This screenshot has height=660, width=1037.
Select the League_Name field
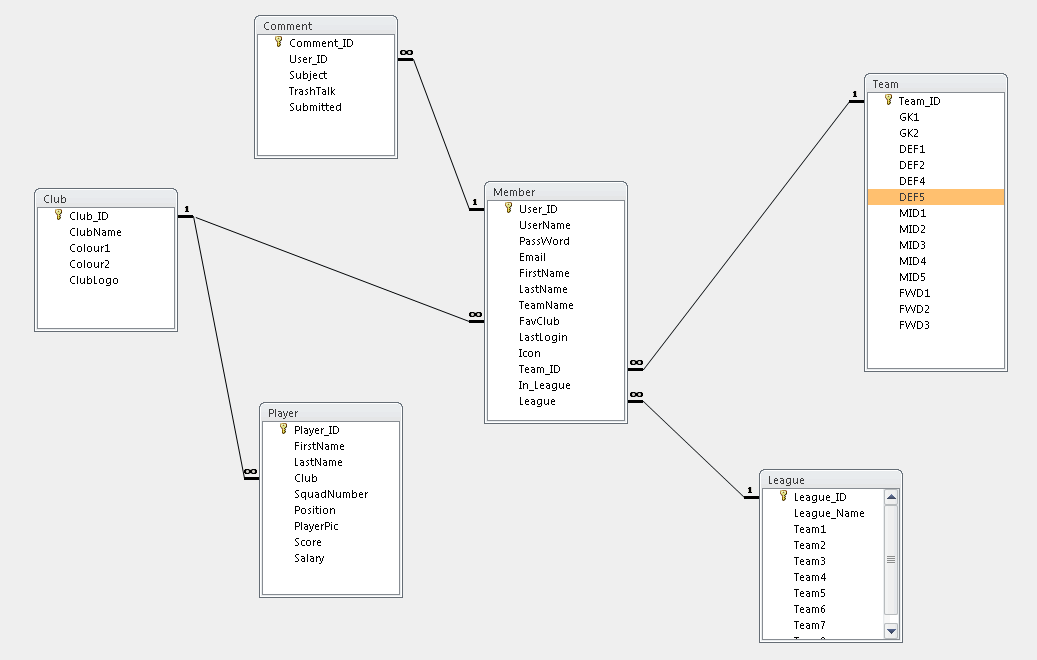[829, 513]
